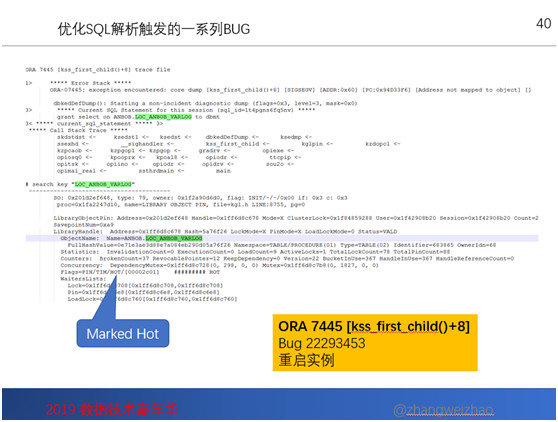The height and width of the screenshot is (422, 558).
Task: Click 'kzdopcl' in the call stack
Action: point(378,144)
